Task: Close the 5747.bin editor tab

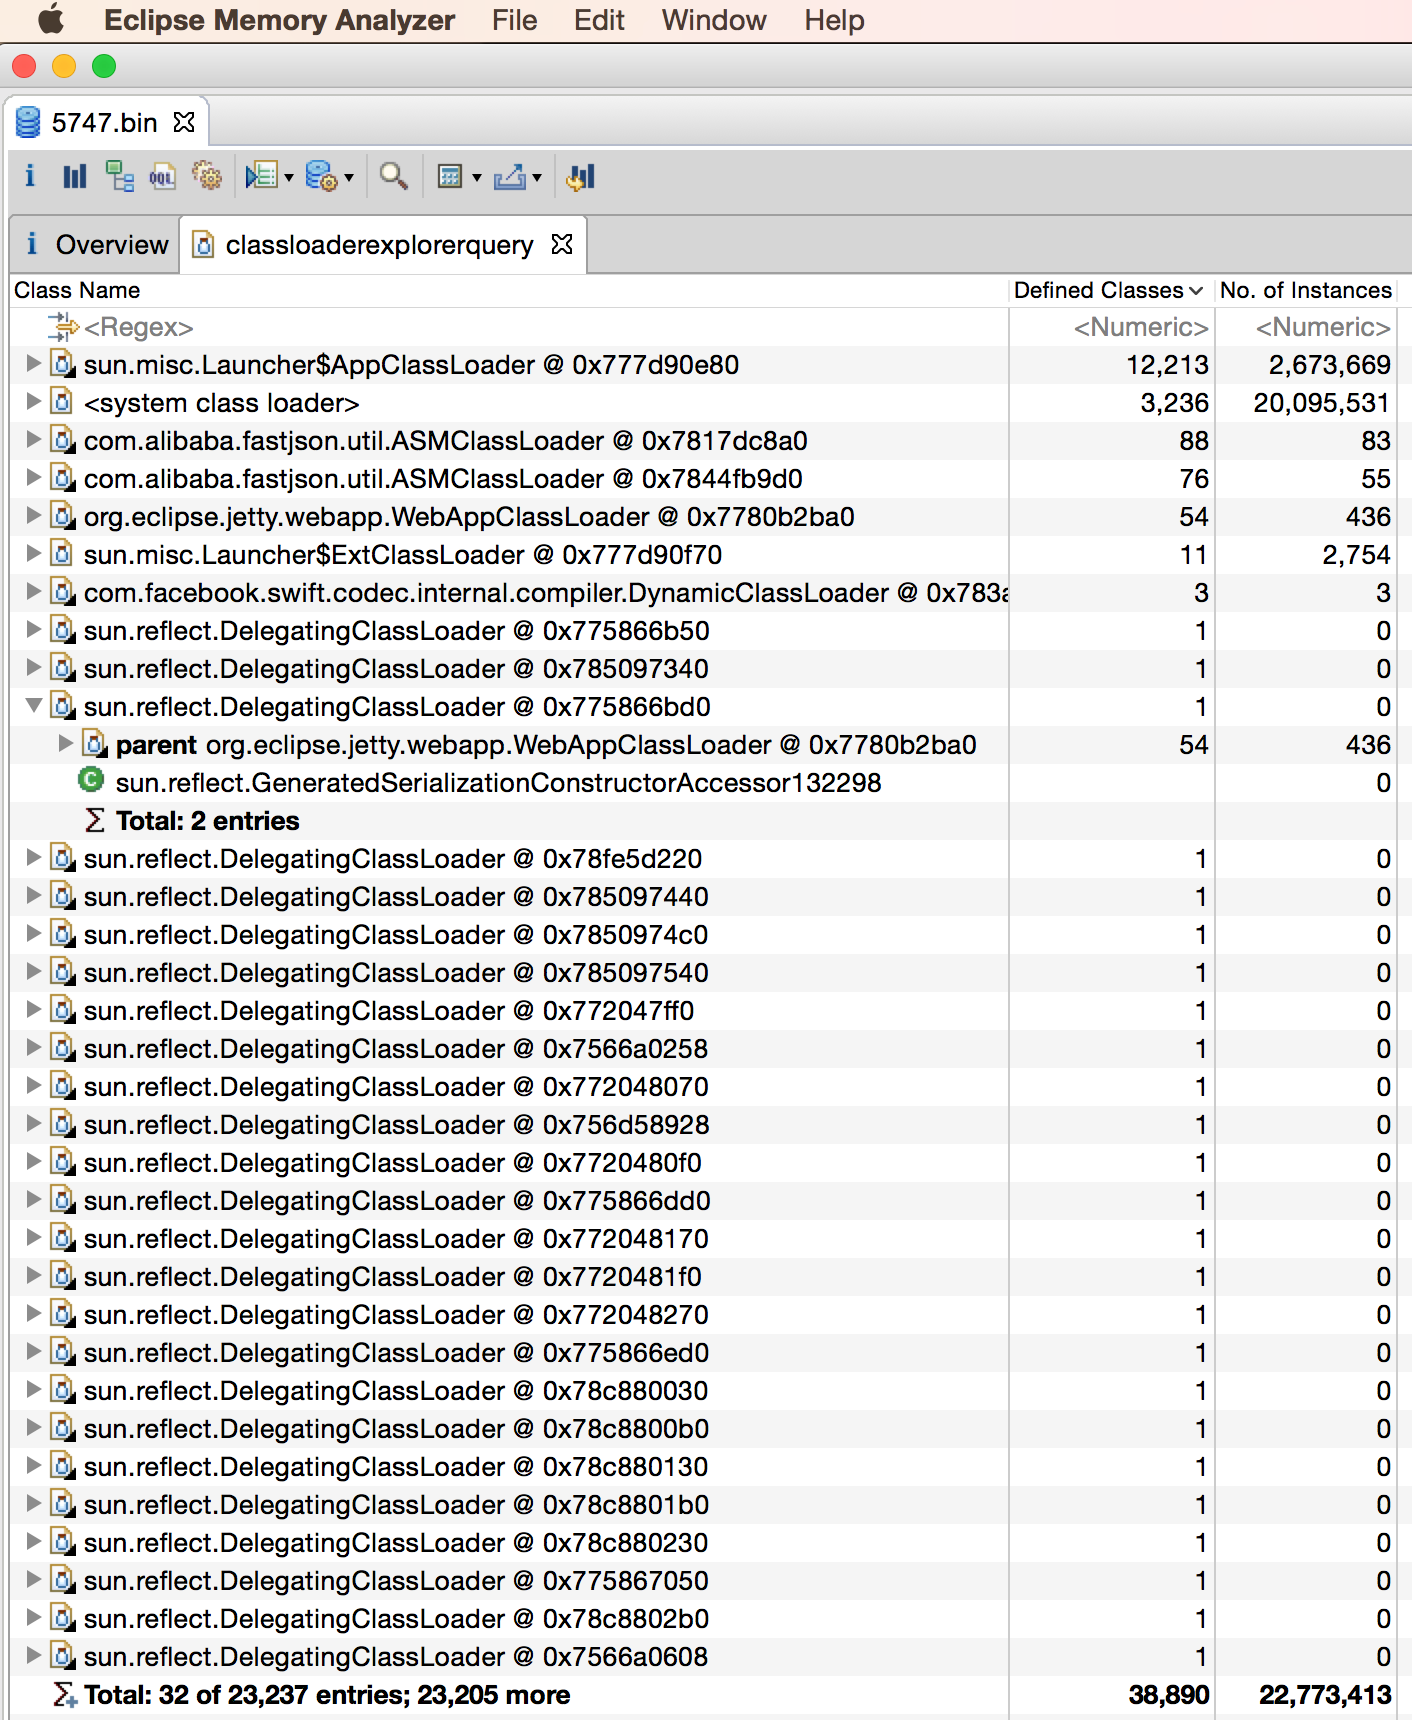Action: (x=184, y=122)
